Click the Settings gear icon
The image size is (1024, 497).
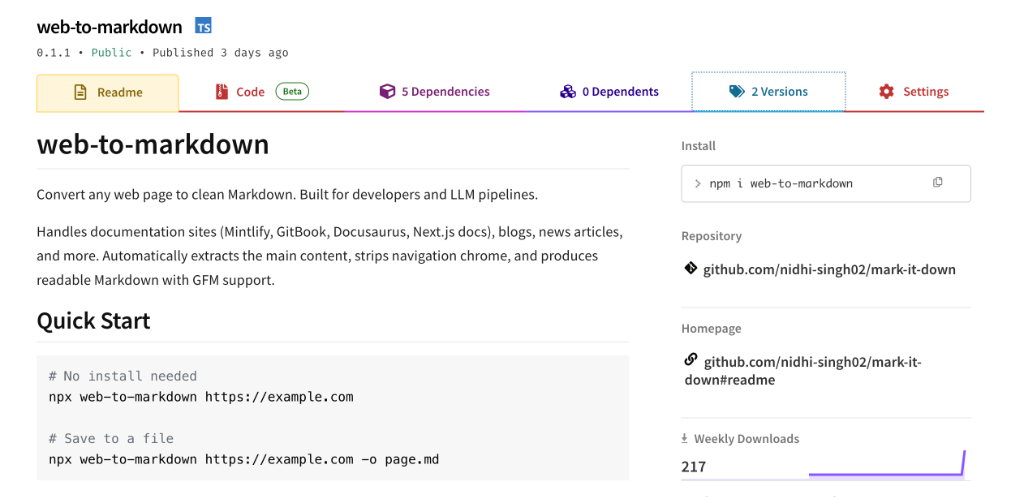886,91
